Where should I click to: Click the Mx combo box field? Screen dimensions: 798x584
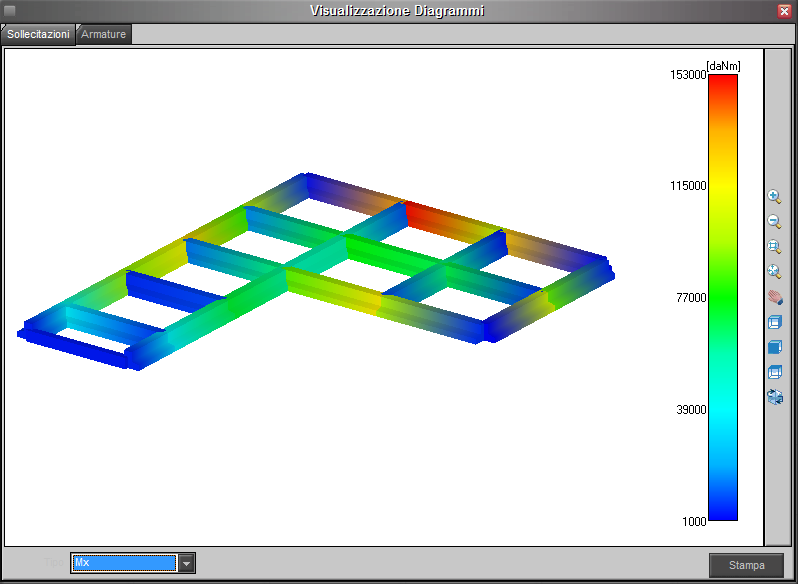(124, 563)
